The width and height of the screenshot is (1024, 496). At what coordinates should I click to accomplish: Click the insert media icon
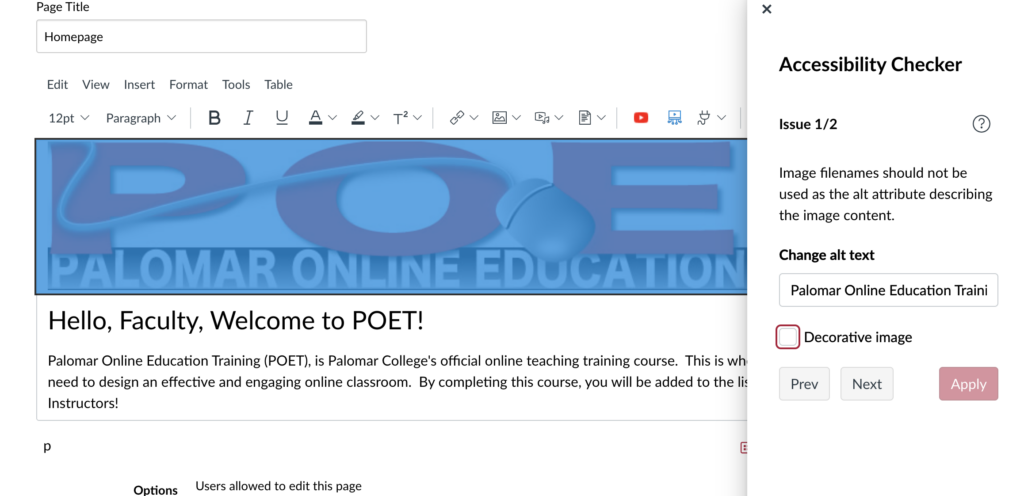pos(541,118)
